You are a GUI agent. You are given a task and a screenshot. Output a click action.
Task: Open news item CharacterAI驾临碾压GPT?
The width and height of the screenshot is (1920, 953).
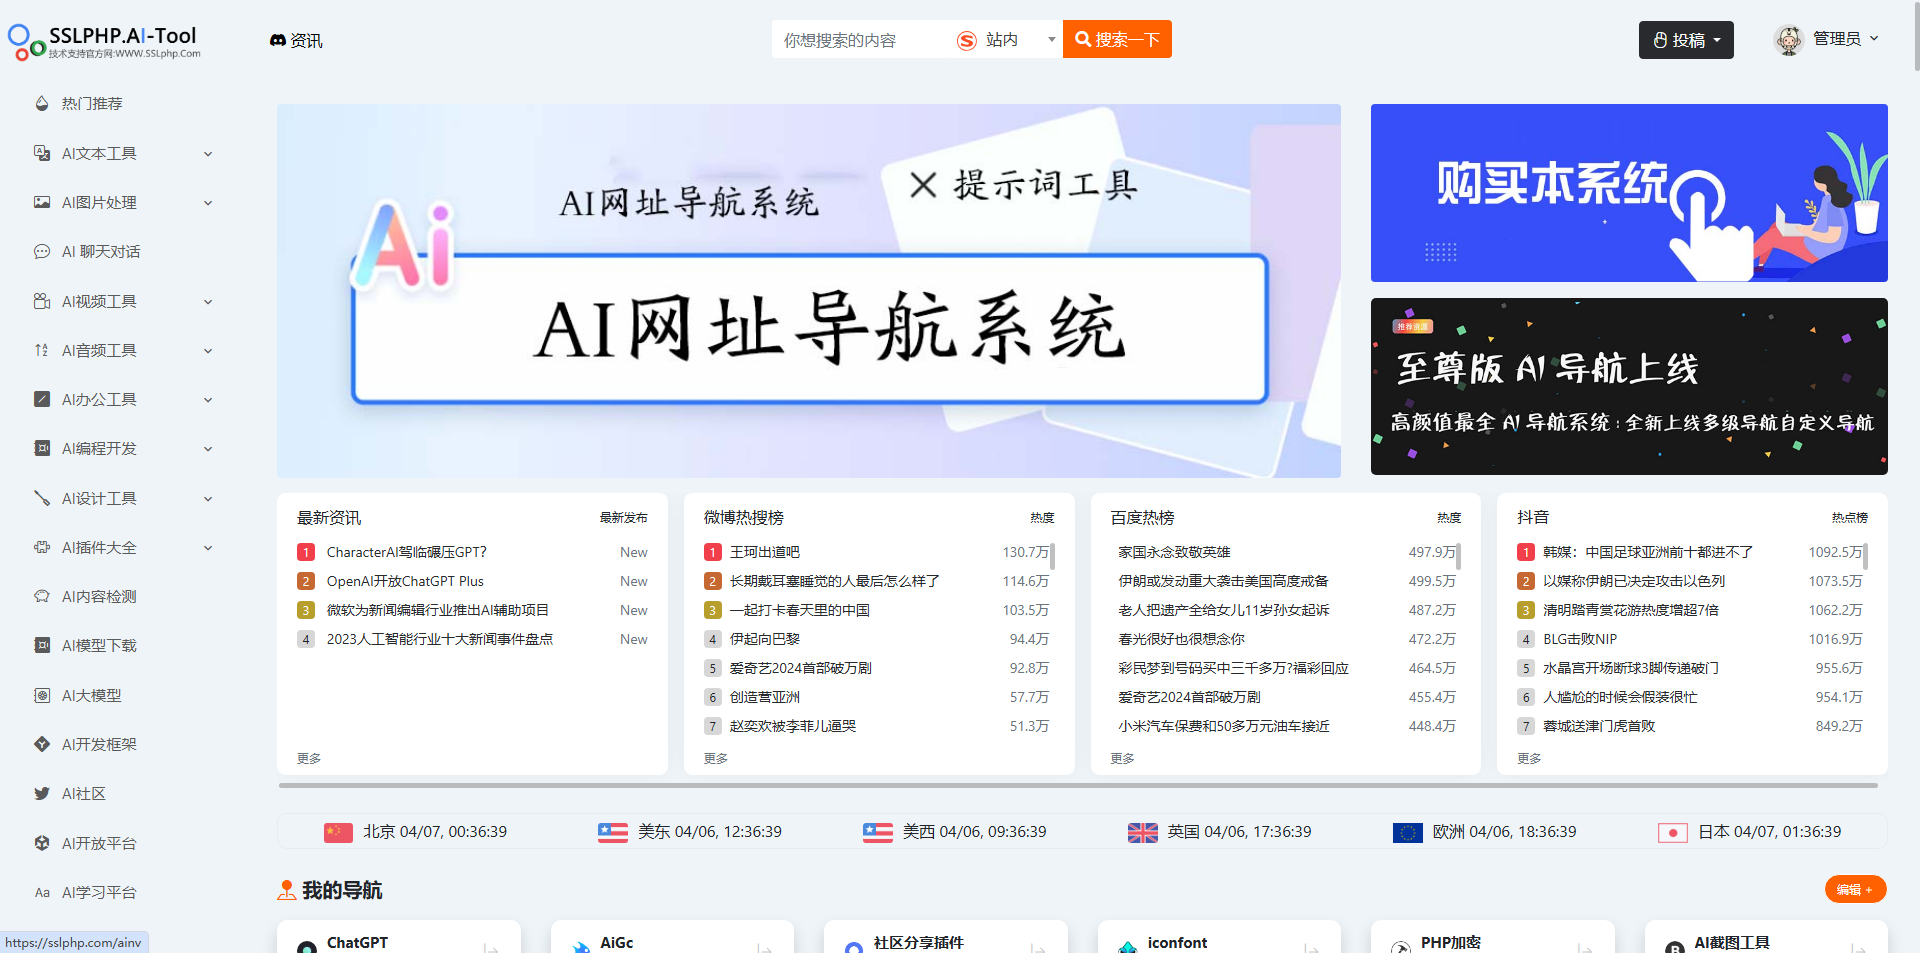(407, 552)
